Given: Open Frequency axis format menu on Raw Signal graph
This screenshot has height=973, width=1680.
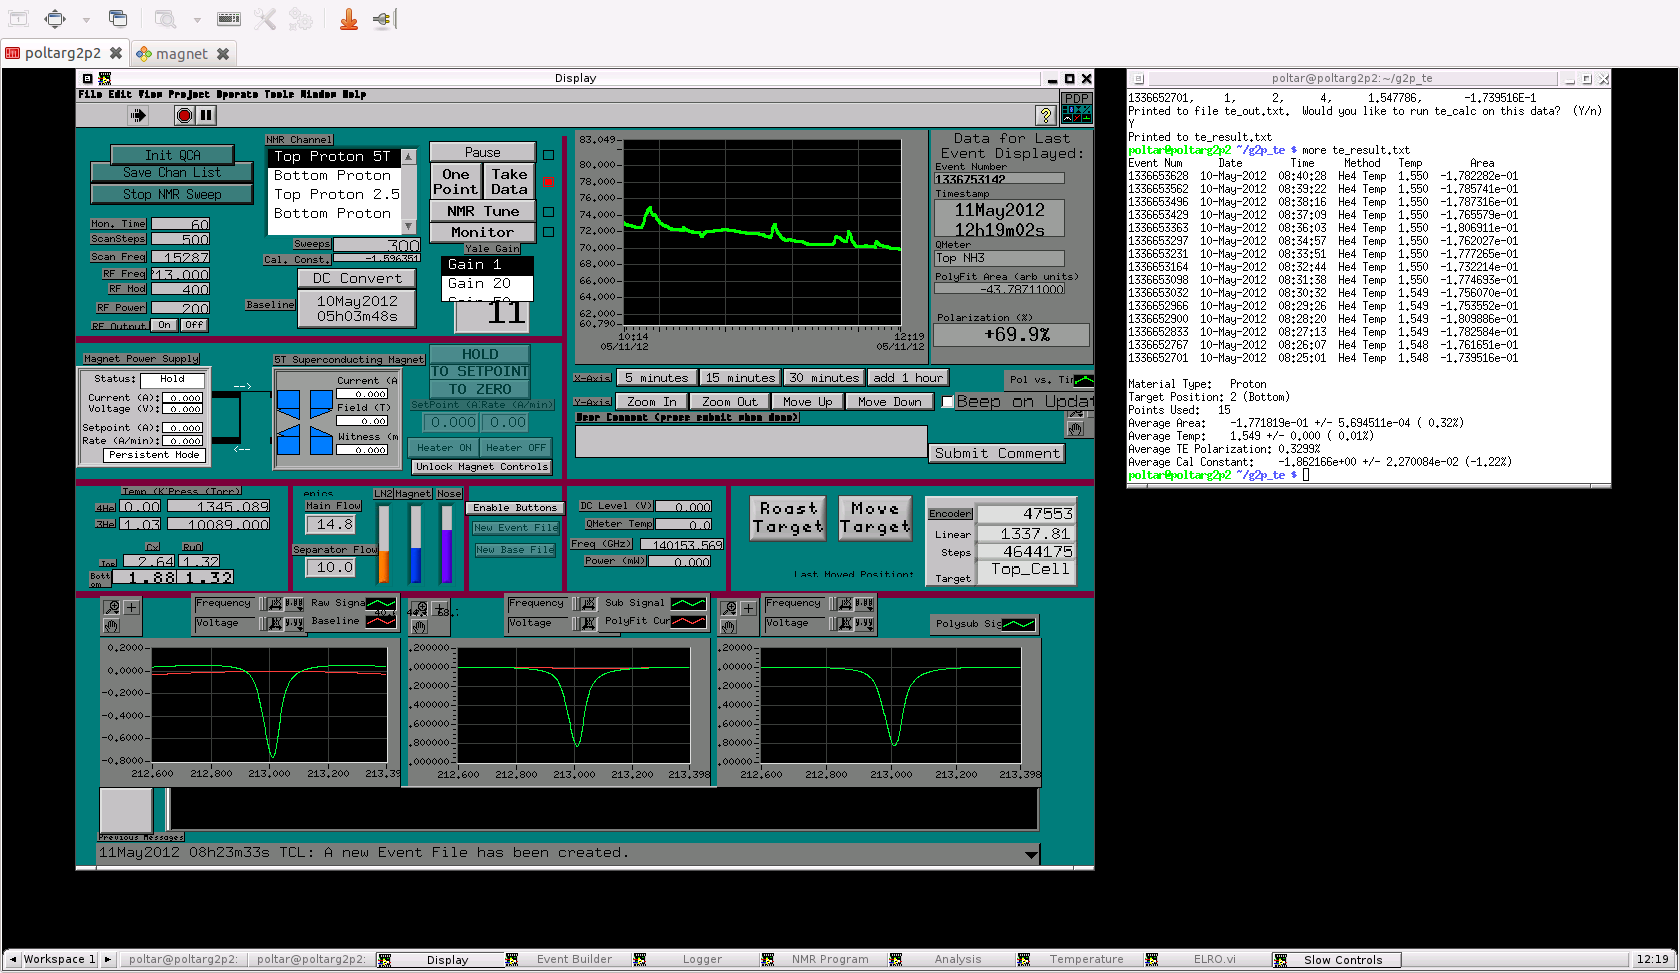Looking at the screenshot, I should (x=293, y=603).
